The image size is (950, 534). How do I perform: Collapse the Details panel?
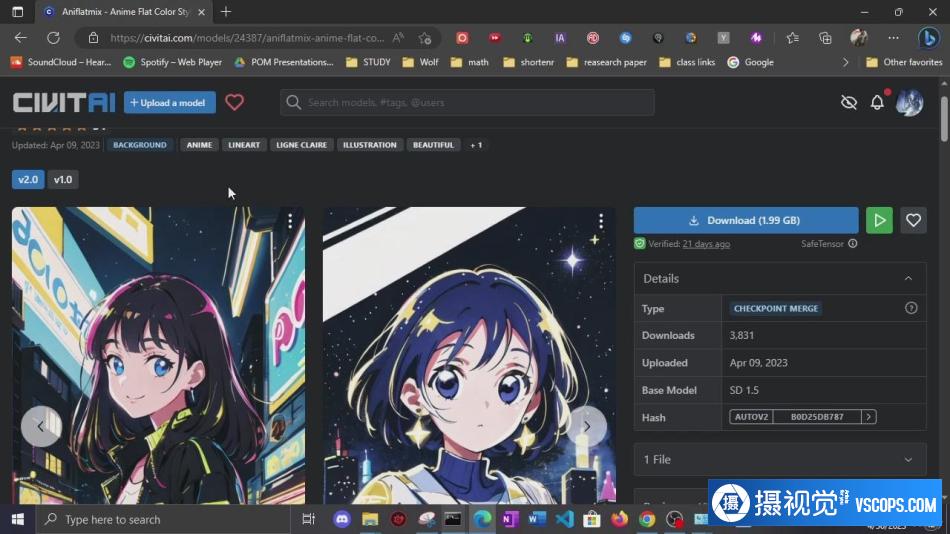pyautogui.click(x=908, y=278)
